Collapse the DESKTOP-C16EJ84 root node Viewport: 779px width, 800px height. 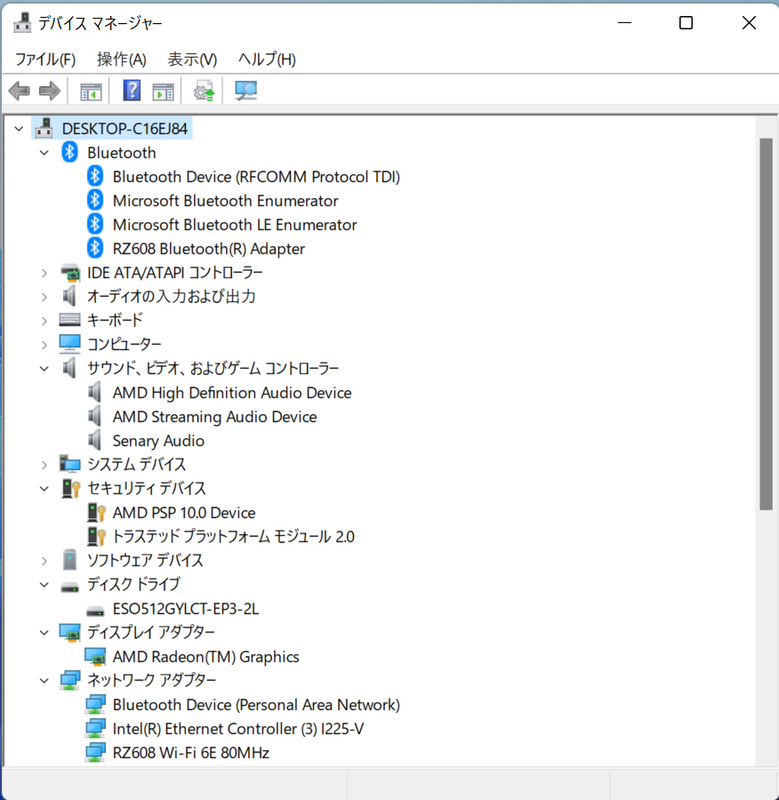pos(19,129)
